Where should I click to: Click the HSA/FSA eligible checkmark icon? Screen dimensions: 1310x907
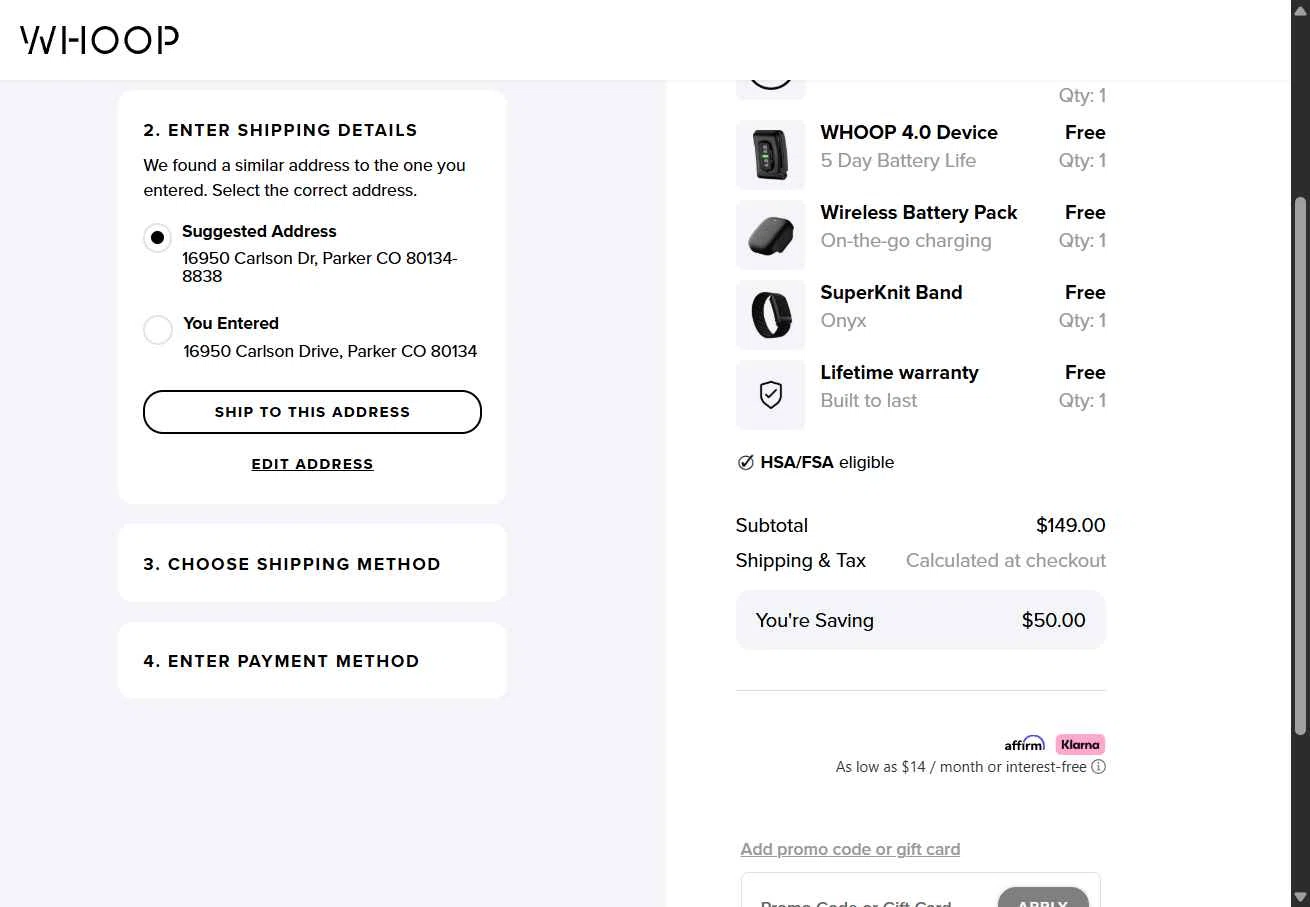745,462
